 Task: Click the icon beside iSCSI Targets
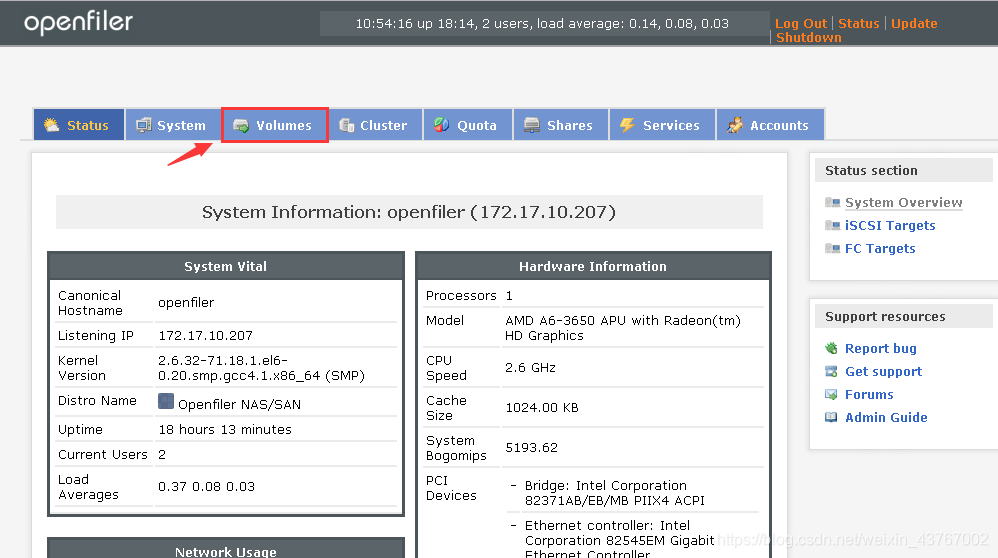coord(833,225)
